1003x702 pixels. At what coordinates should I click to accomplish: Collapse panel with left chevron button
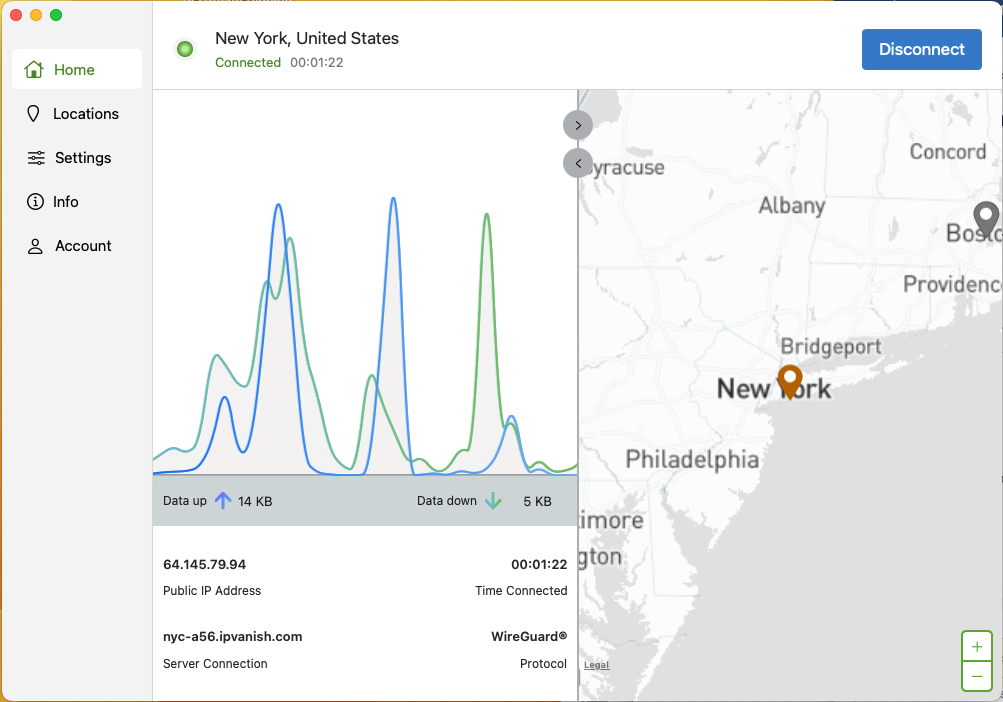[578, 163]
